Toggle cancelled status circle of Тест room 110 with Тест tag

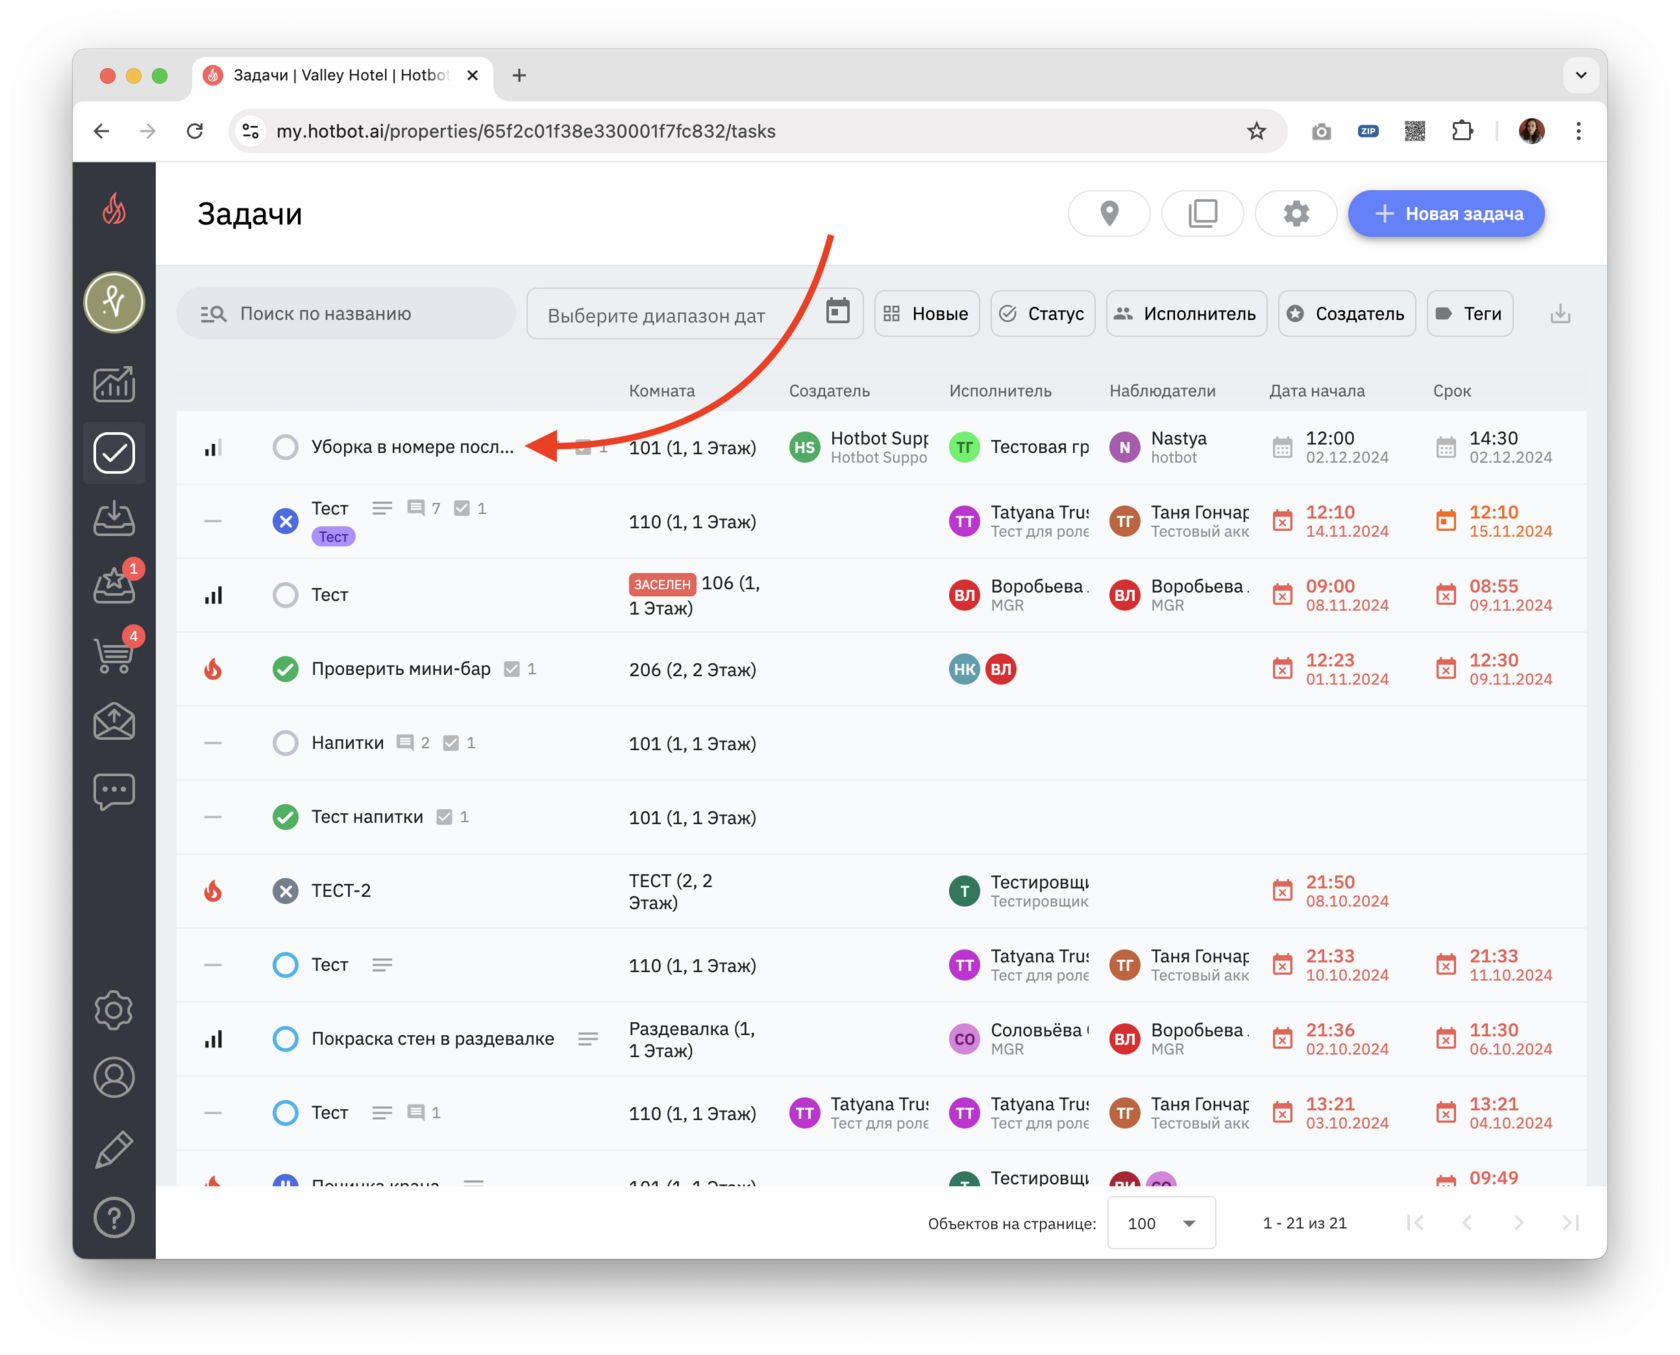tap(285, 521)
